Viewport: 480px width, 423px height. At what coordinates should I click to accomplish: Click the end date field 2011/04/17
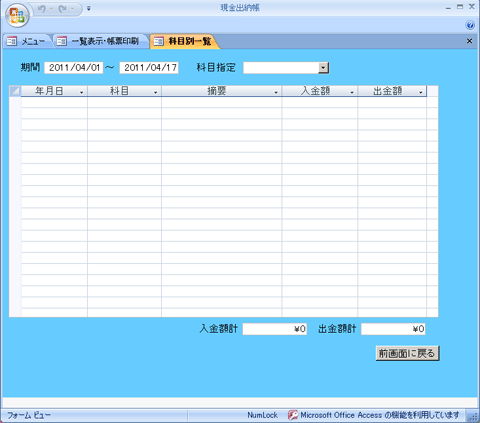point(149,68)
